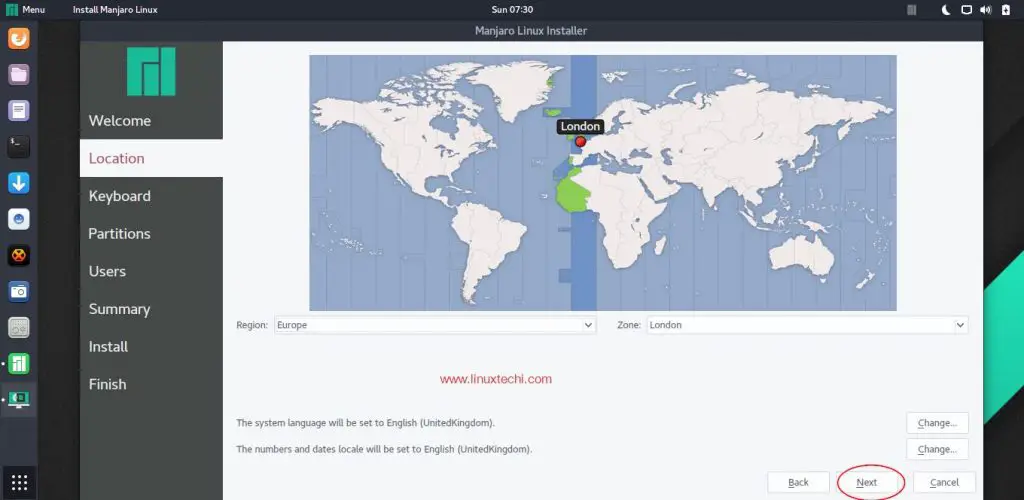
Task: Open the clock showing Sun 07:30
Action: coord(512,10)
